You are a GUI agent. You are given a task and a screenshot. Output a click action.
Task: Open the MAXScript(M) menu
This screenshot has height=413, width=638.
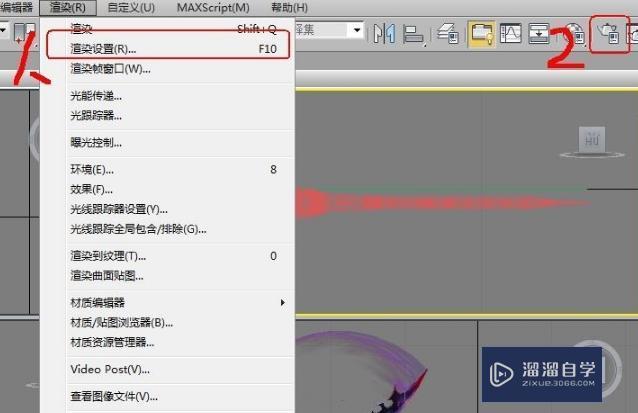[x=213, y=7]
